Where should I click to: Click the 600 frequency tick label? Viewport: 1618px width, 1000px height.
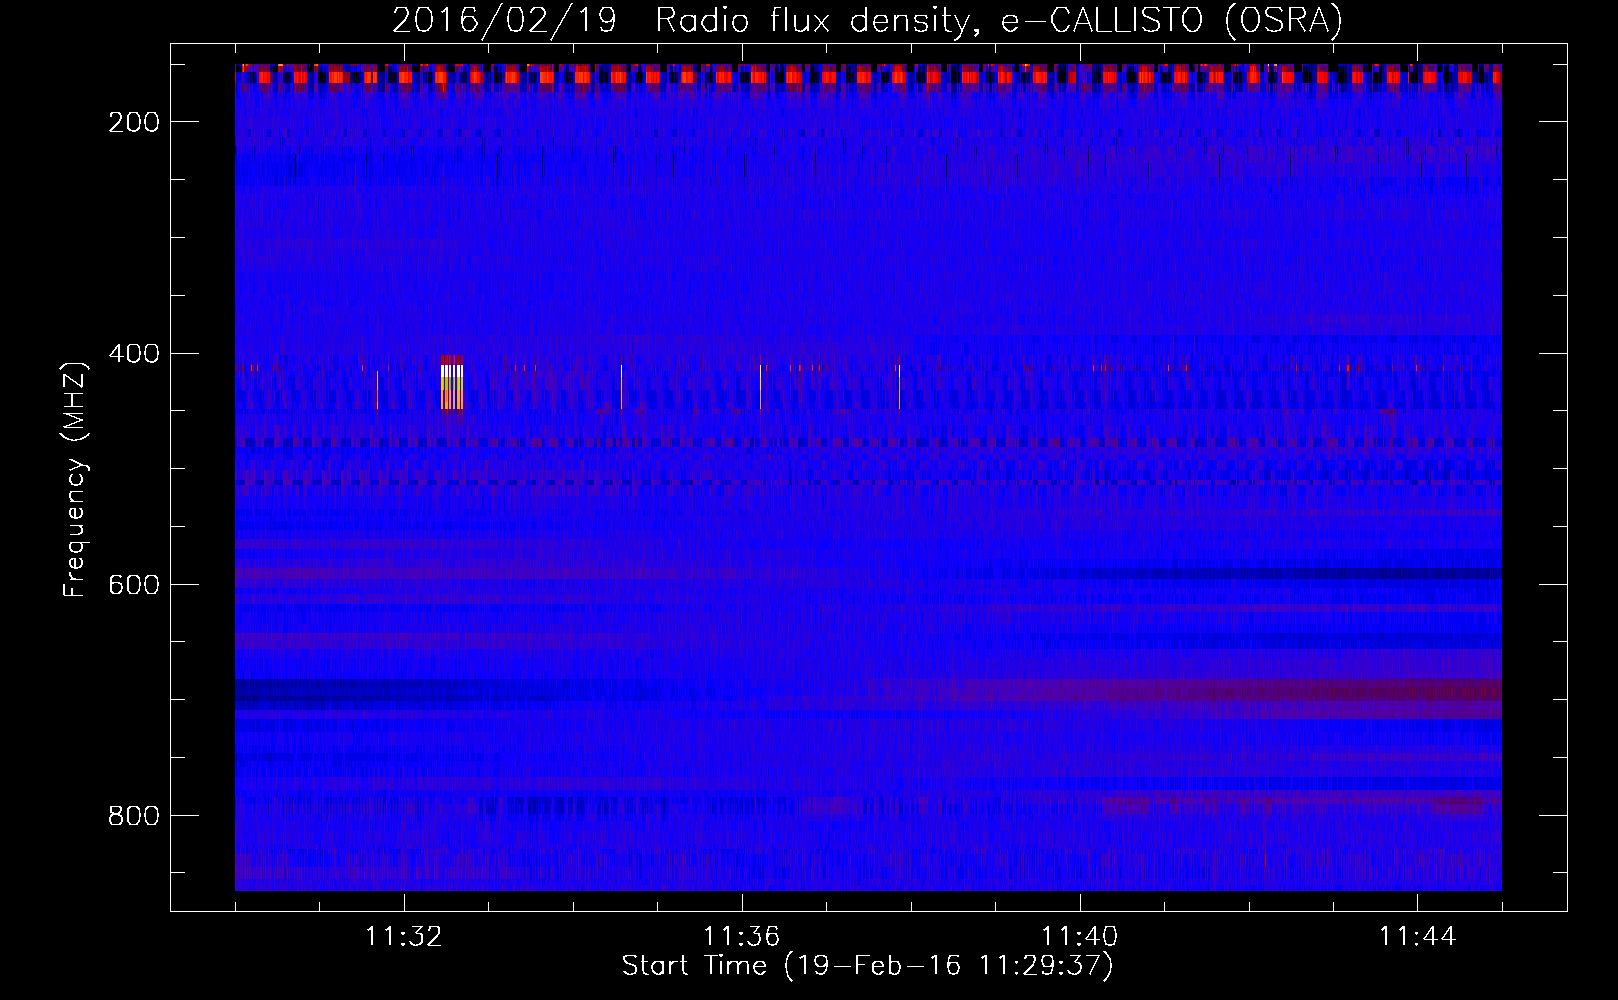(134, 585)
